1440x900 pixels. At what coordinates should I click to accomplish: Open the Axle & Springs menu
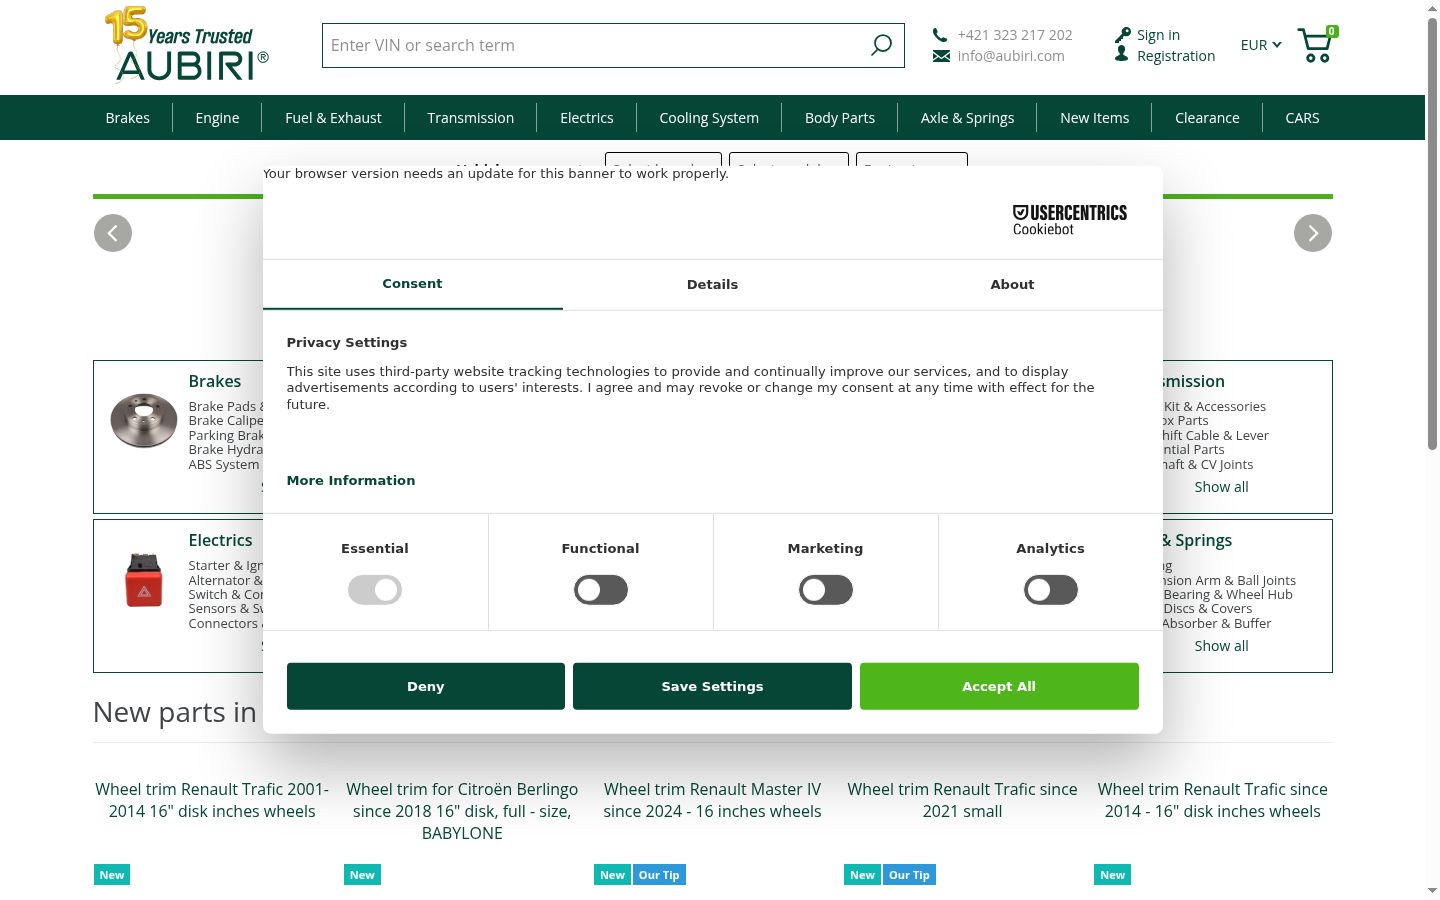click(968, 118)
